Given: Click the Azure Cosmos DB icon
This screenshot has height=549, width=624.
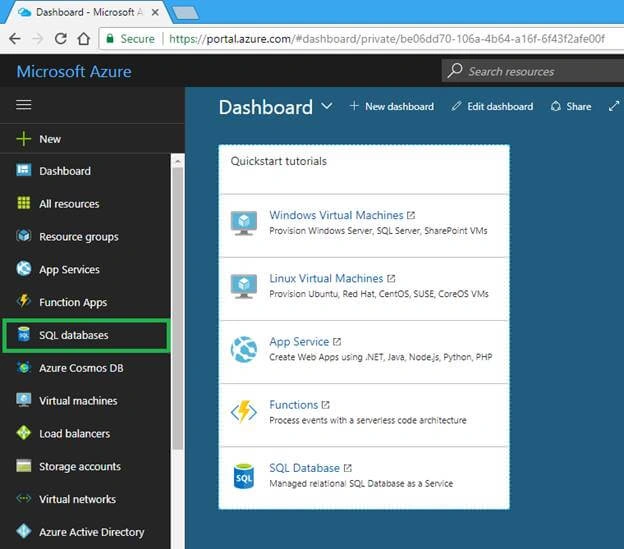Looking at the screenshot, I should click(23, 367).
